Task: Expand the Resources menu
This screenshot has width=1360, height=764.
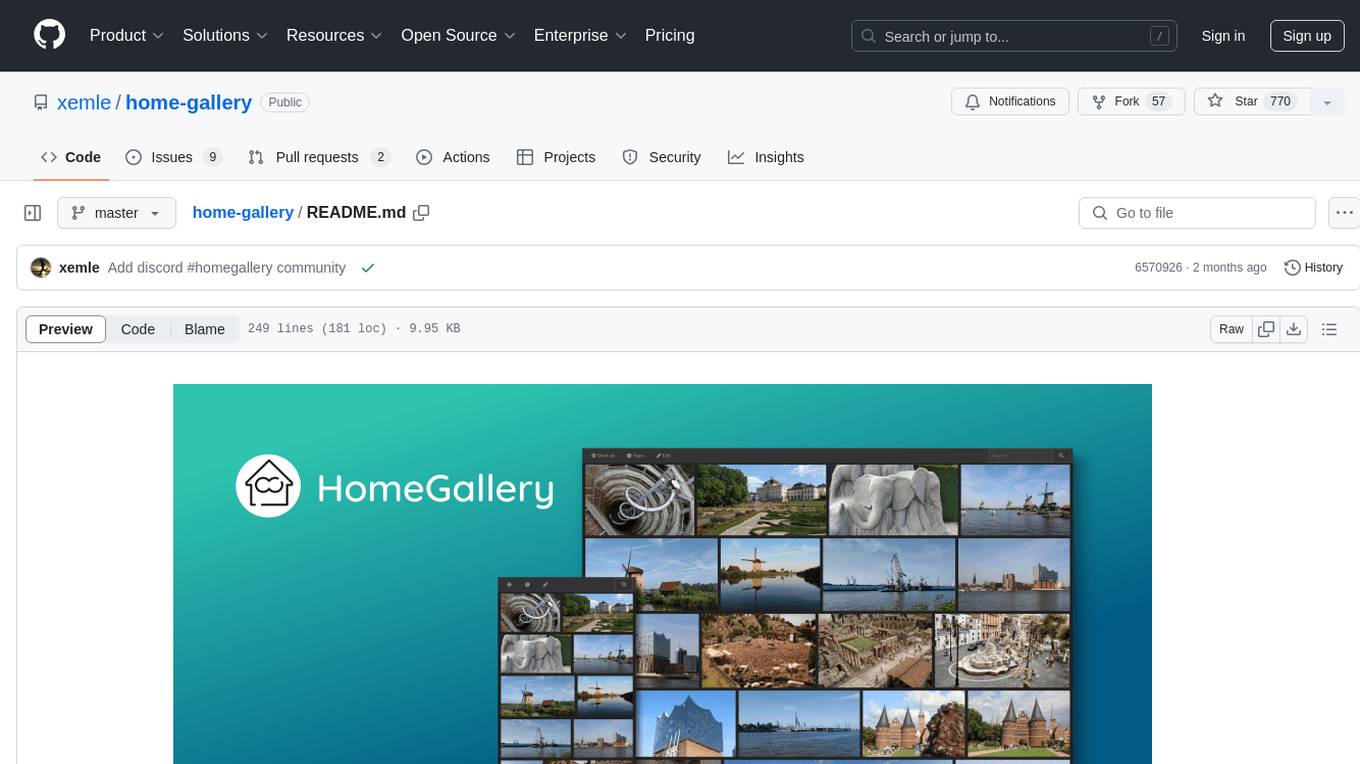Action: point(334,35)
